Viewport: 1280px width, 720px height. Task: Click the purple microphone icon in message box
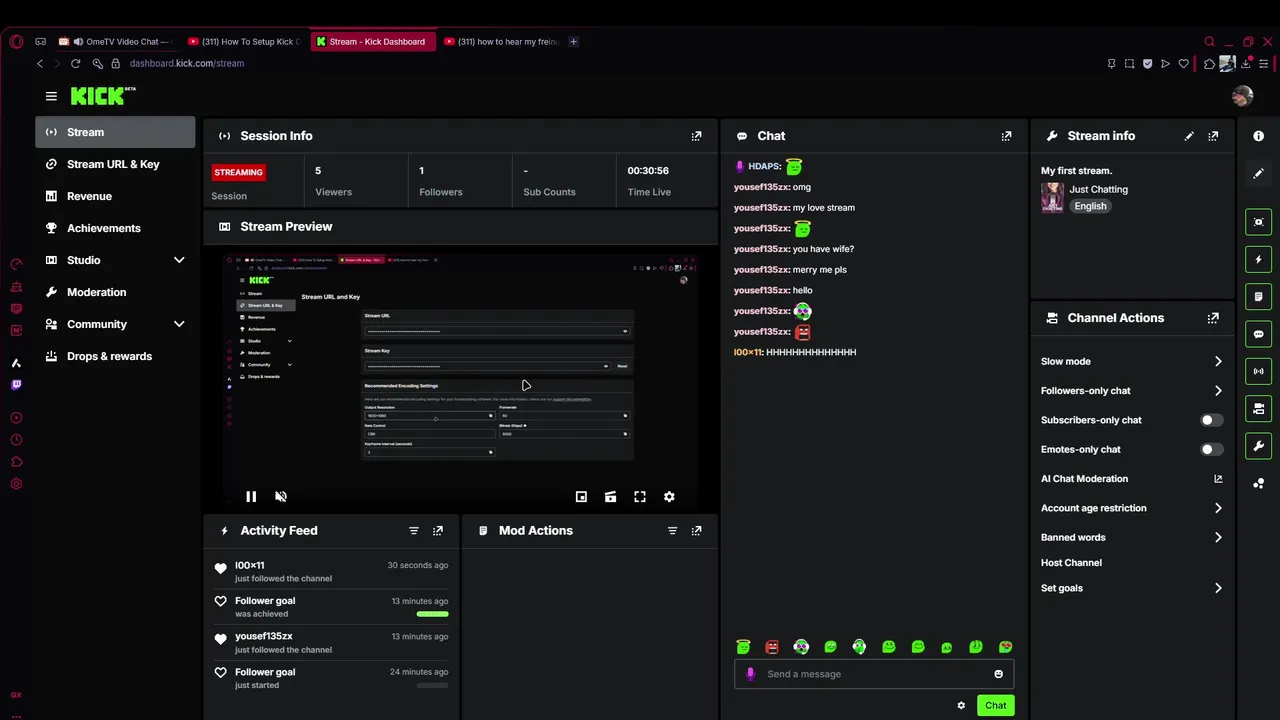coord(750,674)
